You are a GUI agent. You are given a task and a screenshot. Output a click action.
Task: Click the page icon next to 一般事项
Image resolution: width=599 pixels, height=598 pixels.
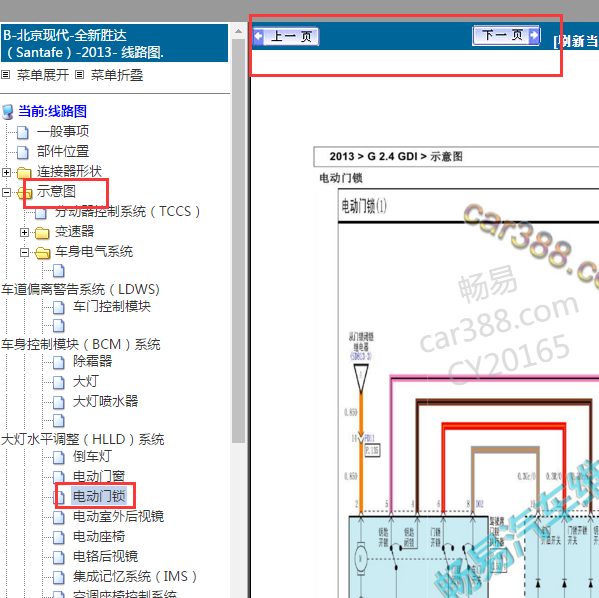[x=23, y=133]
